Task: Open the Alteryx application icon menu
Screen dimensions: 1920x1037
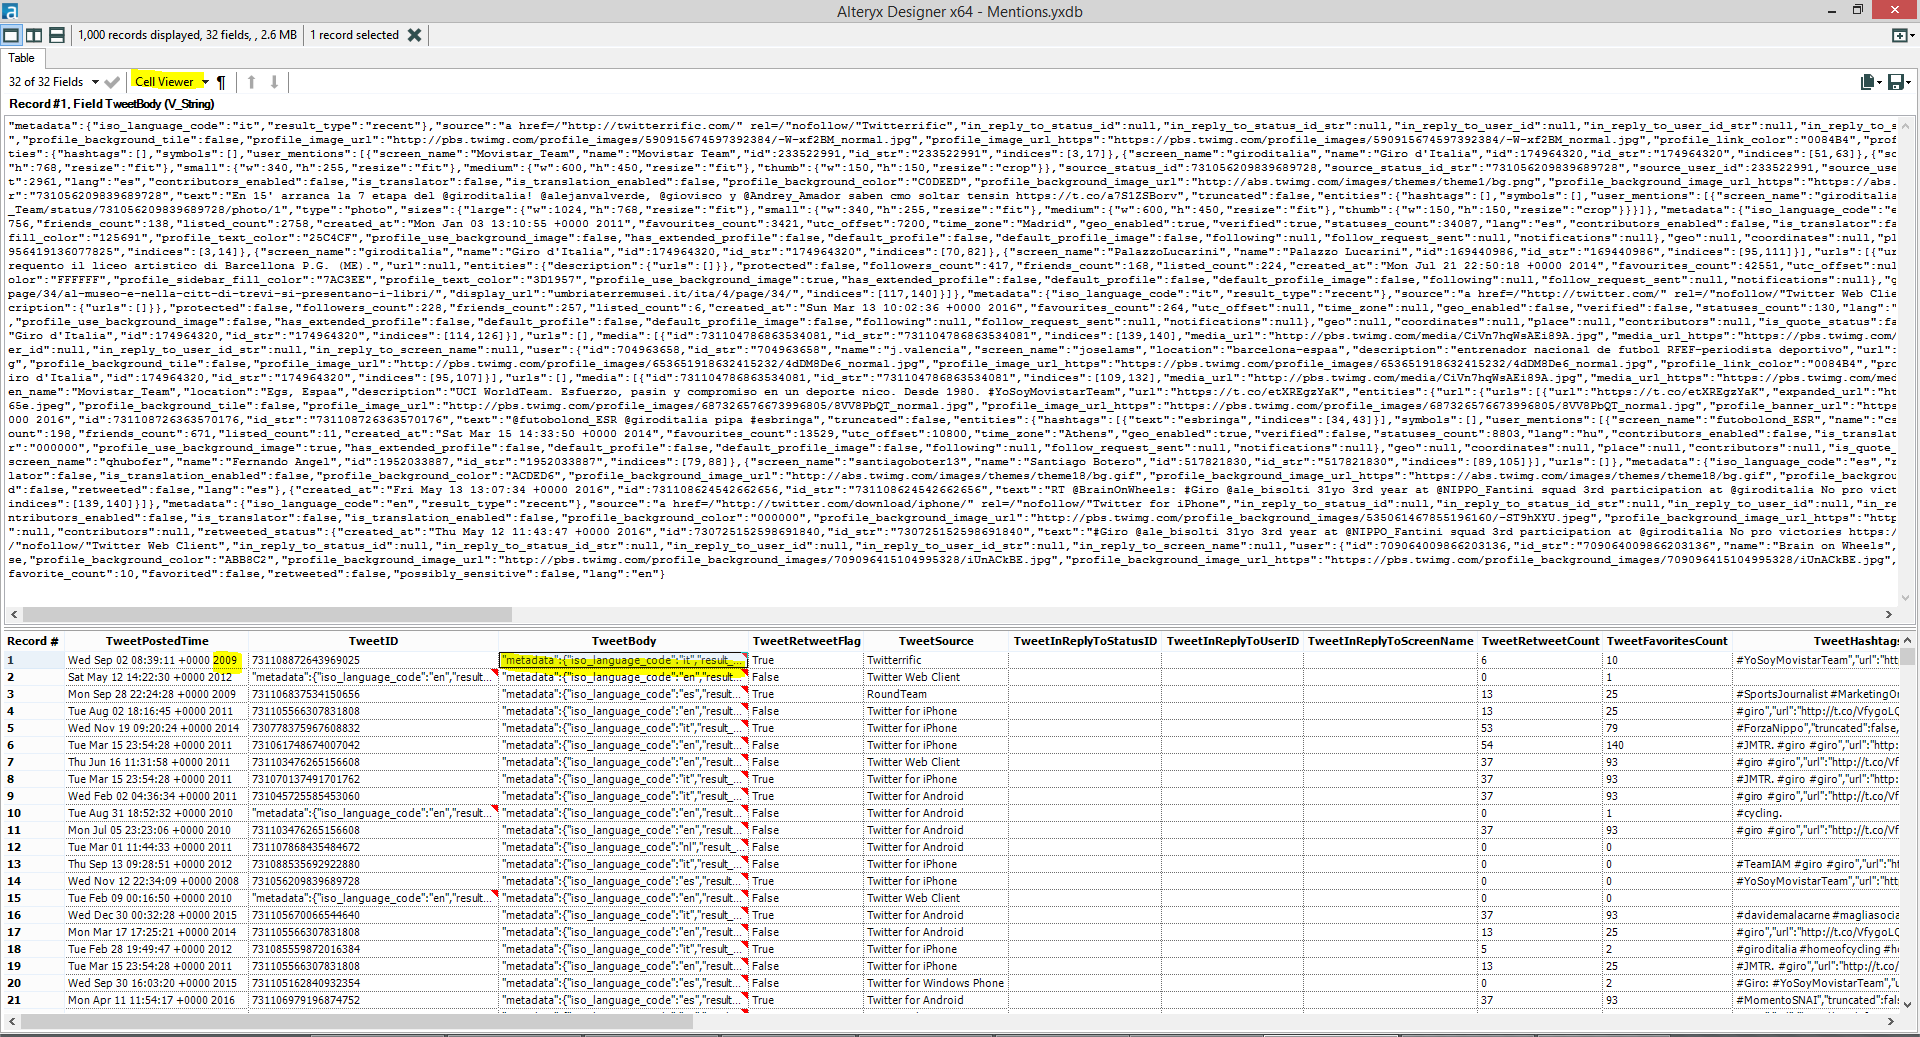Action: click(9, 11)
